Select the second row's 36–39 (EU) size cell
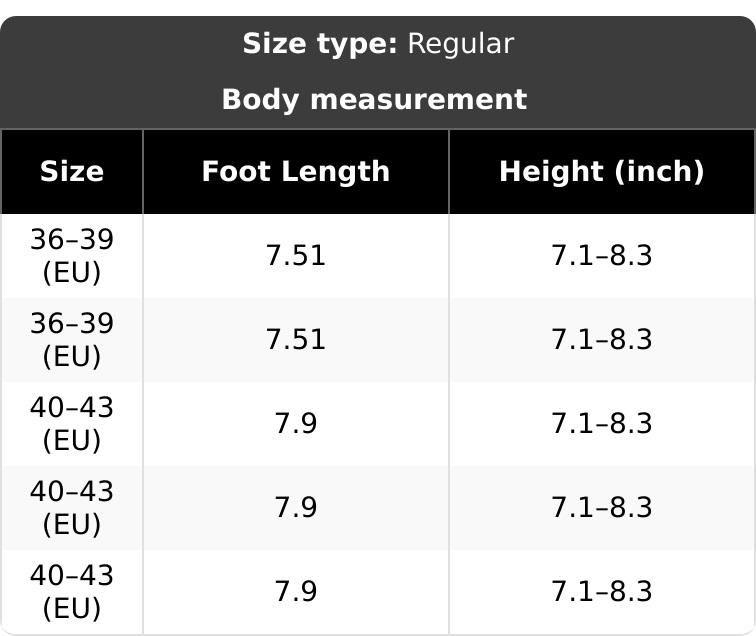The width and height of the screenshot is (756, 636). [x=72, y=339]
